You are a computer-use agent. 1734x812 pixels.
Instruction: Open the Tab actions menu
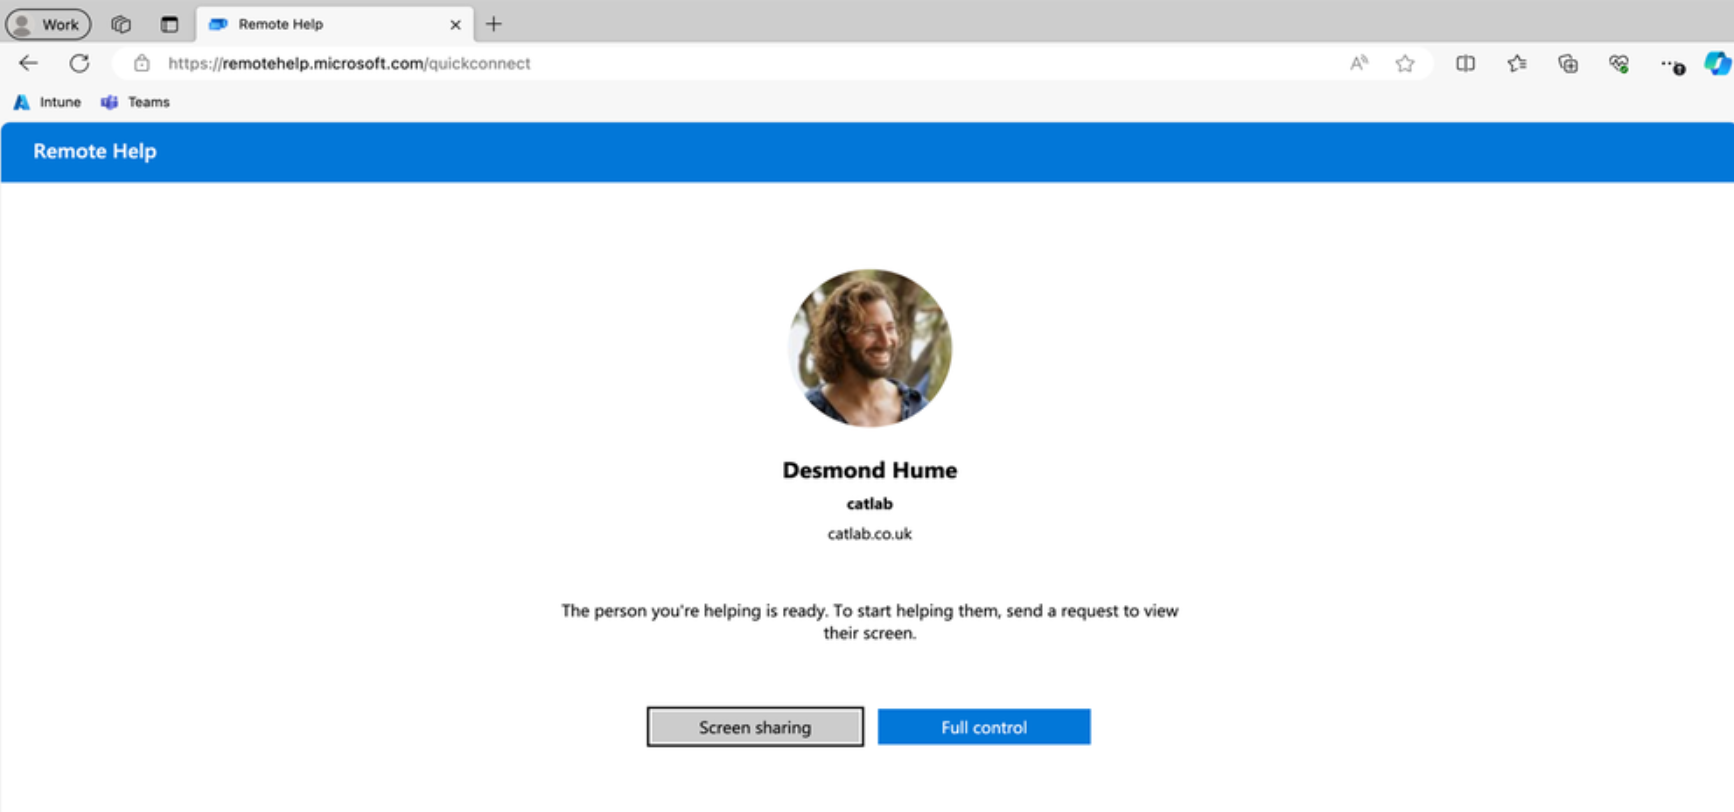pos(169,24)
